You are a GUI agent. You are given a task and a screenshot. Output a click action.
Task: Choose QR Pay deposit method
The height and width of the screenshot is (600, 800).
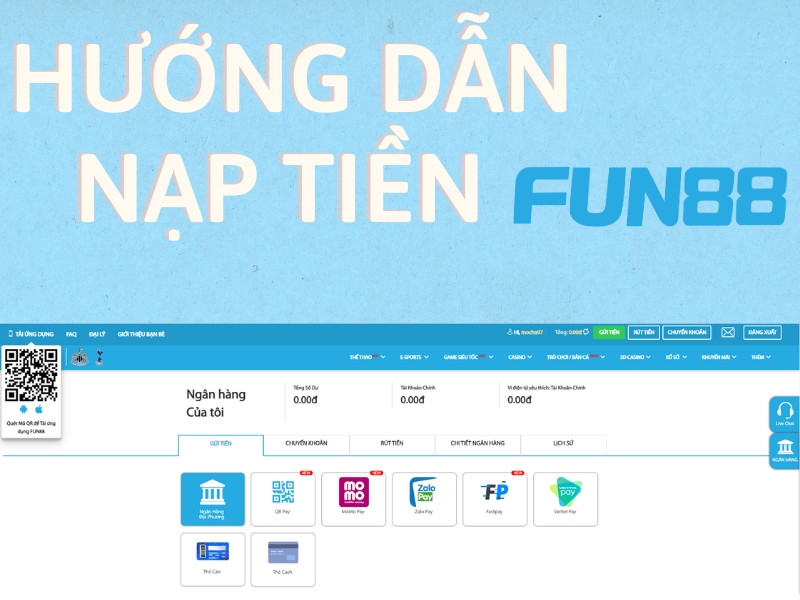[283, 499]
